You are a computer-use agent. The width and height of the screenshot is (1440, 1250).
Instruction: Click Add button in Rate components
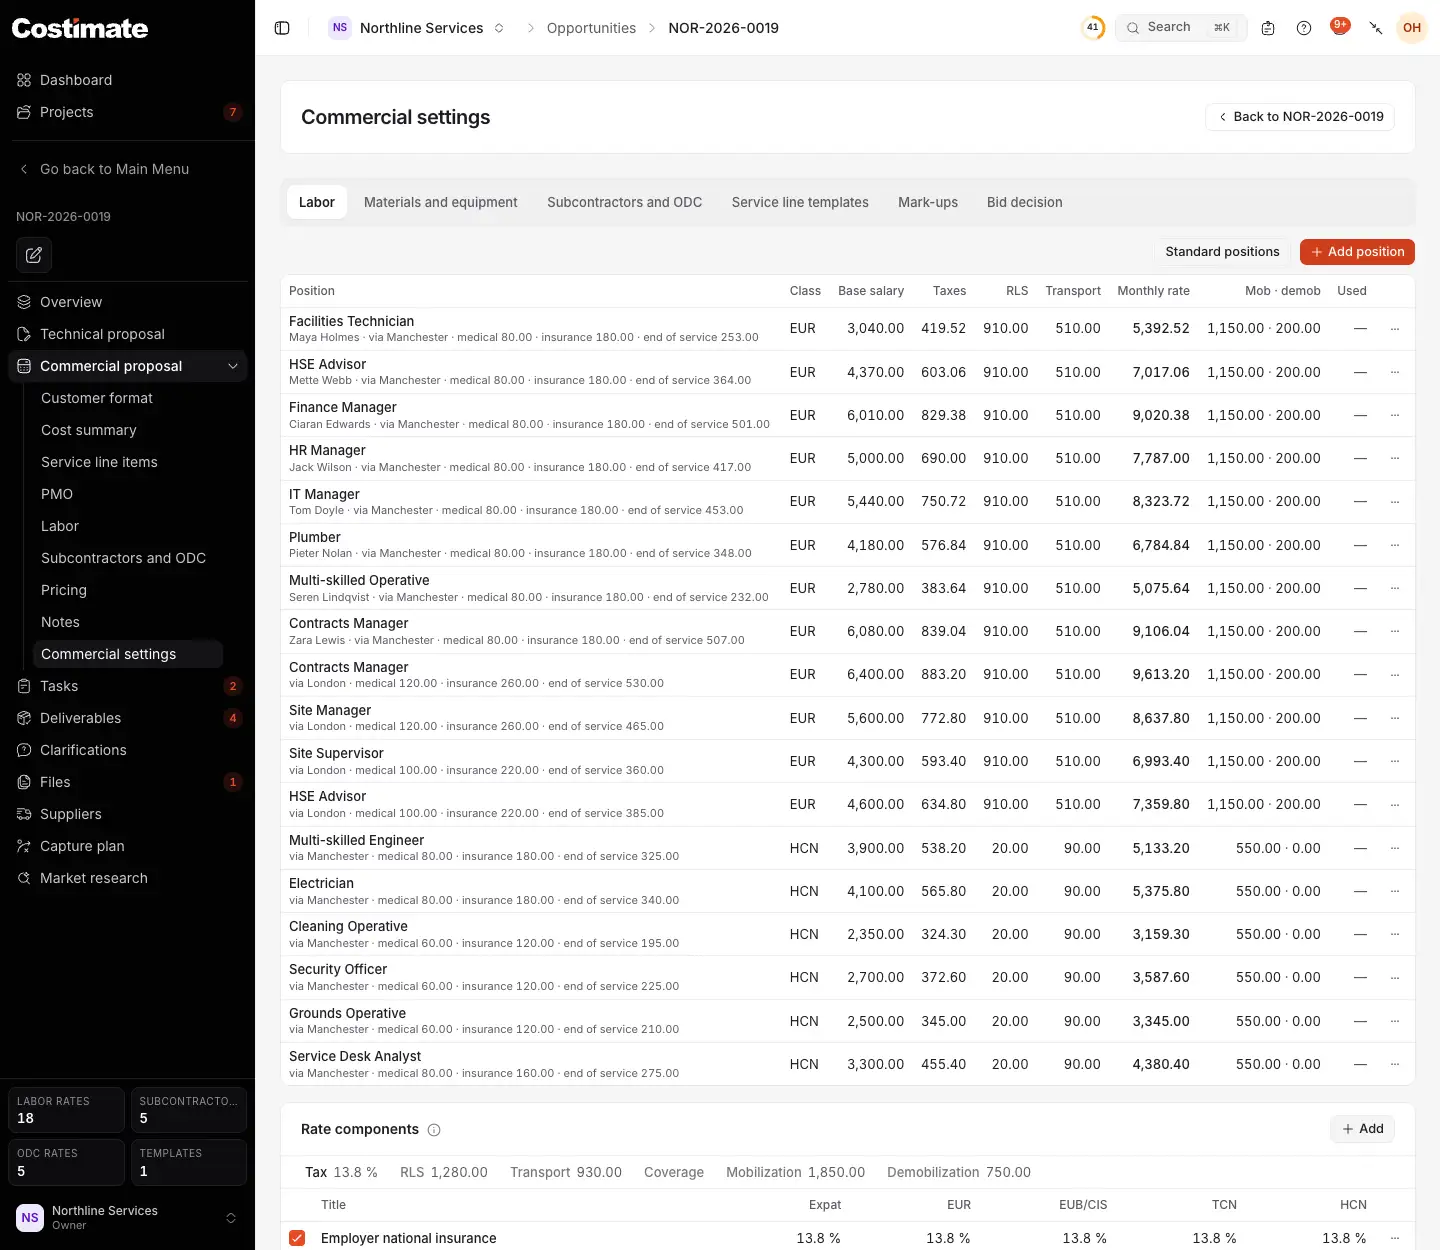tap(1362, 1129)
